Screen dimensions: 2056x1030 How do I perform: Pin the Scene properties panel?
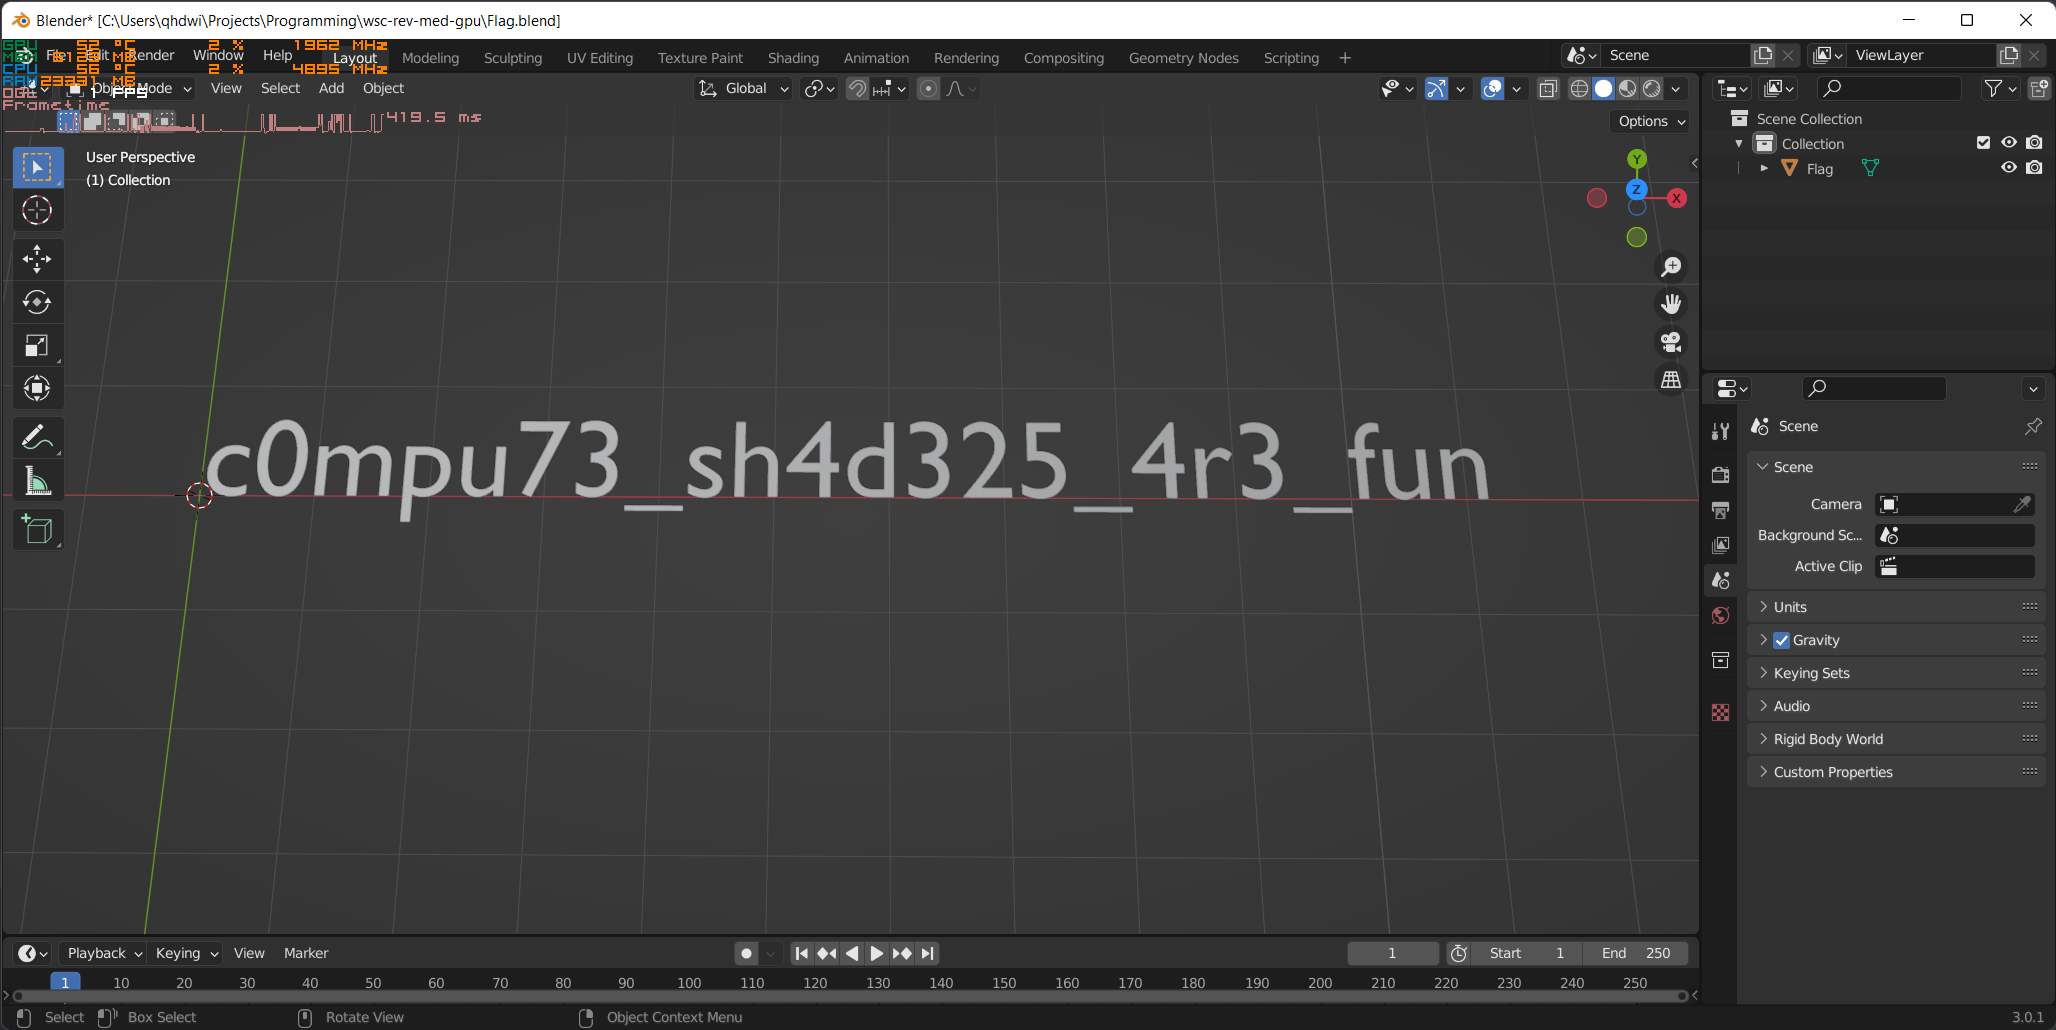(x=2033, y=426)
